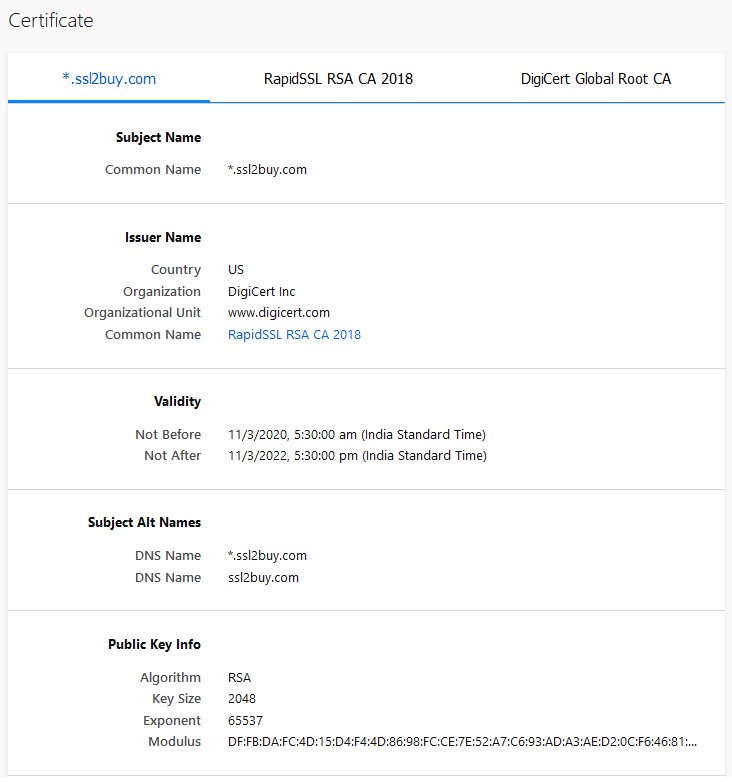The image size is (732, 782).
Task: Select the Subject Name common name value *.ssl2buy.com
Action: coord(267,170)
